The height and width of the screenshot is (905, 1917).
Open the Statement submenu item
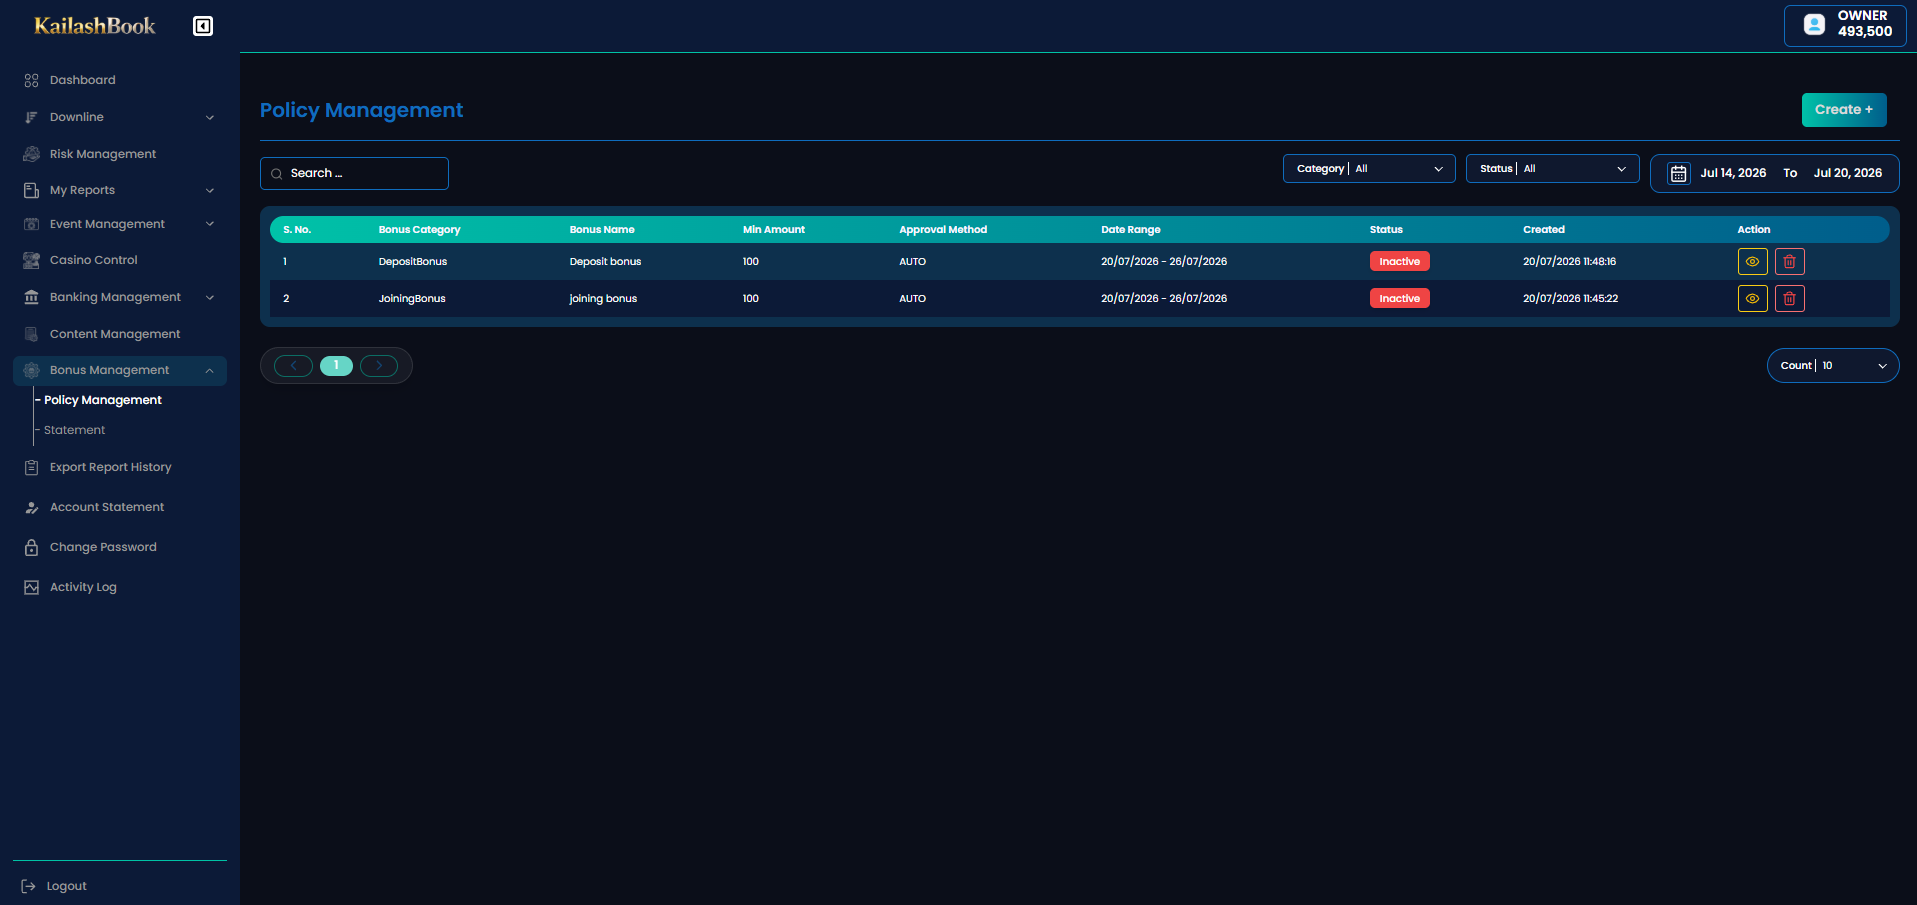[74, 430]
